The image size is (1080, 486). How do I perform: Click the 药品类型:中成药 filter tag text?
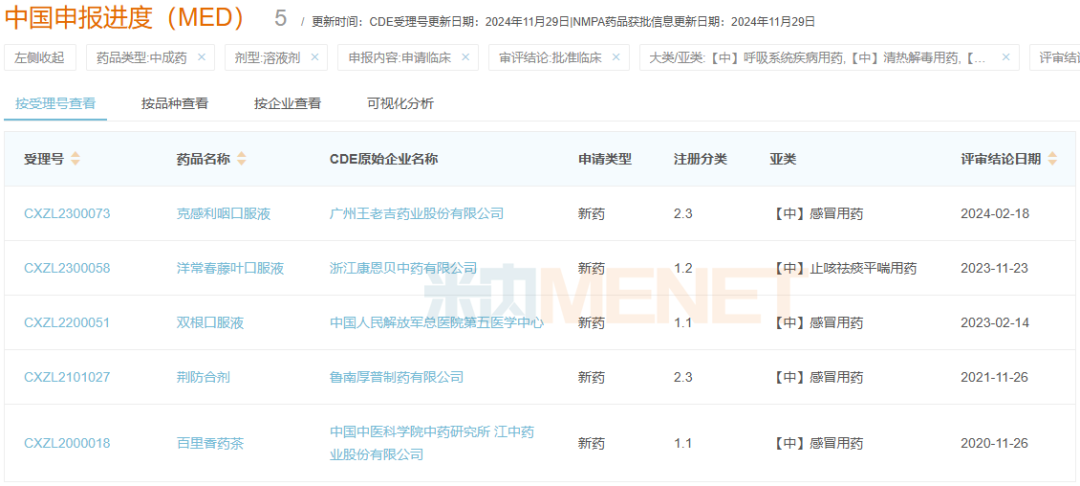click(141, 58)
